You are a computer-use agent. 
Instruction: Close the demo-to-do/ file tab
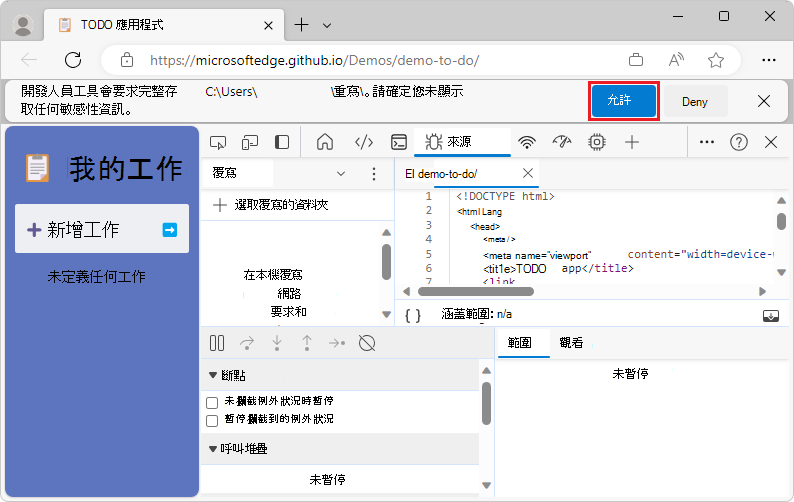[x=528, y=173]
